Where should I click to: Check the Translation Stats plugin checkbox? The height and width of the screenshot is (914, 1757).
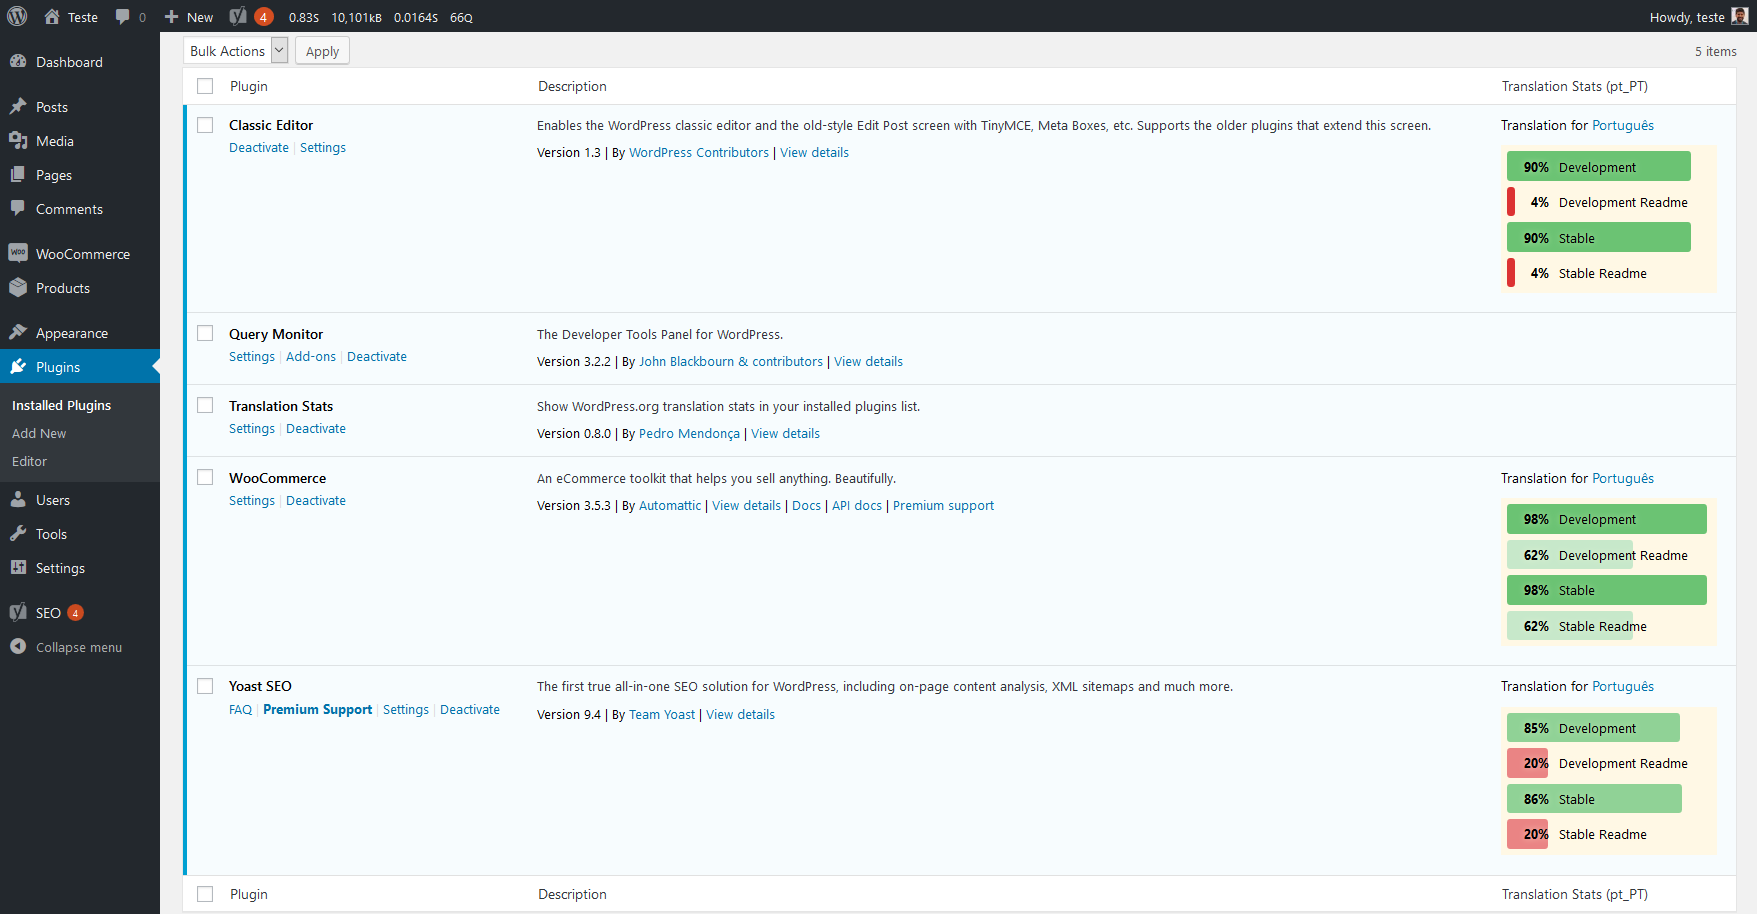(205, 405)
